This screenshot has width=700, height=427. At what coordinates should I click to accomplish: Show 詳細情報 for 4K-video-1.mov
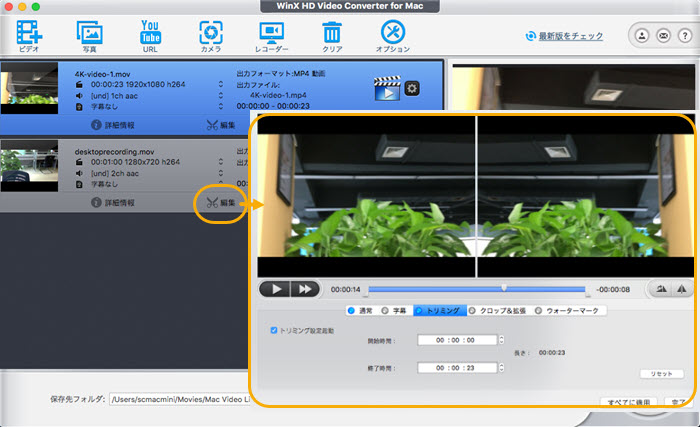click(112, 125)
